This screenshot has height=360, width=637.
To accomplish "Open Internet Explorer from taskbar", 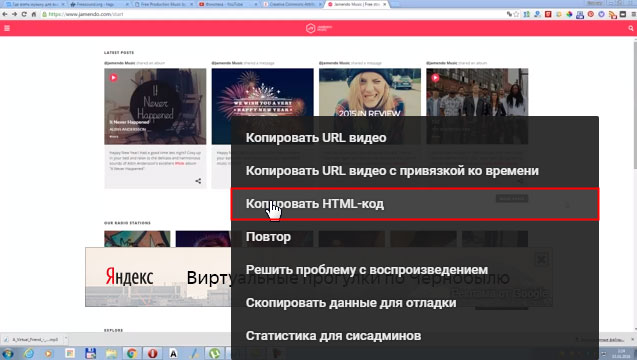I will (28, 353).
